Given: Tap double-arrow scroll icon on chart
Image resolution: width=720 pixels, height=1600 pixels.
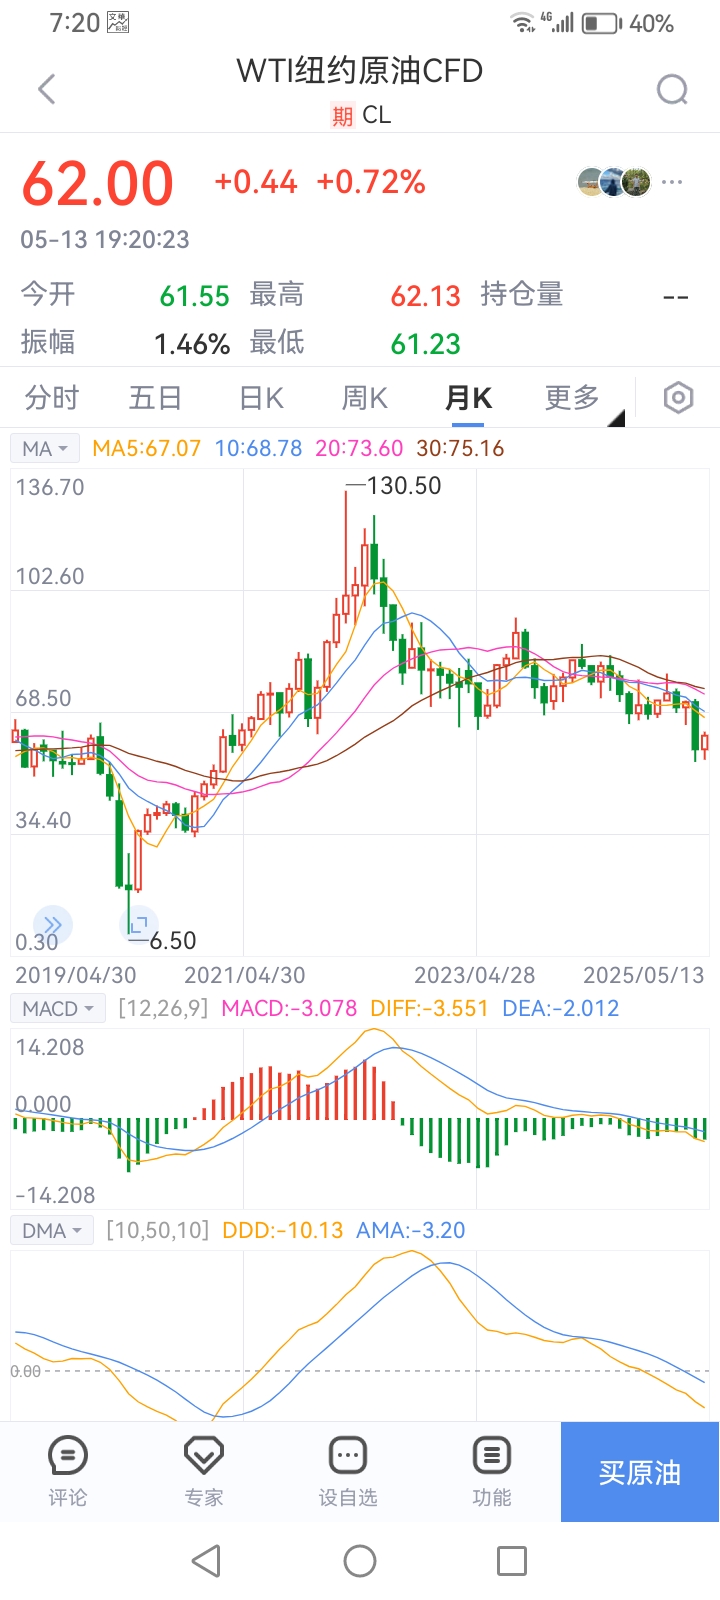Looking at the screenshot, I should tap(52, 925).
